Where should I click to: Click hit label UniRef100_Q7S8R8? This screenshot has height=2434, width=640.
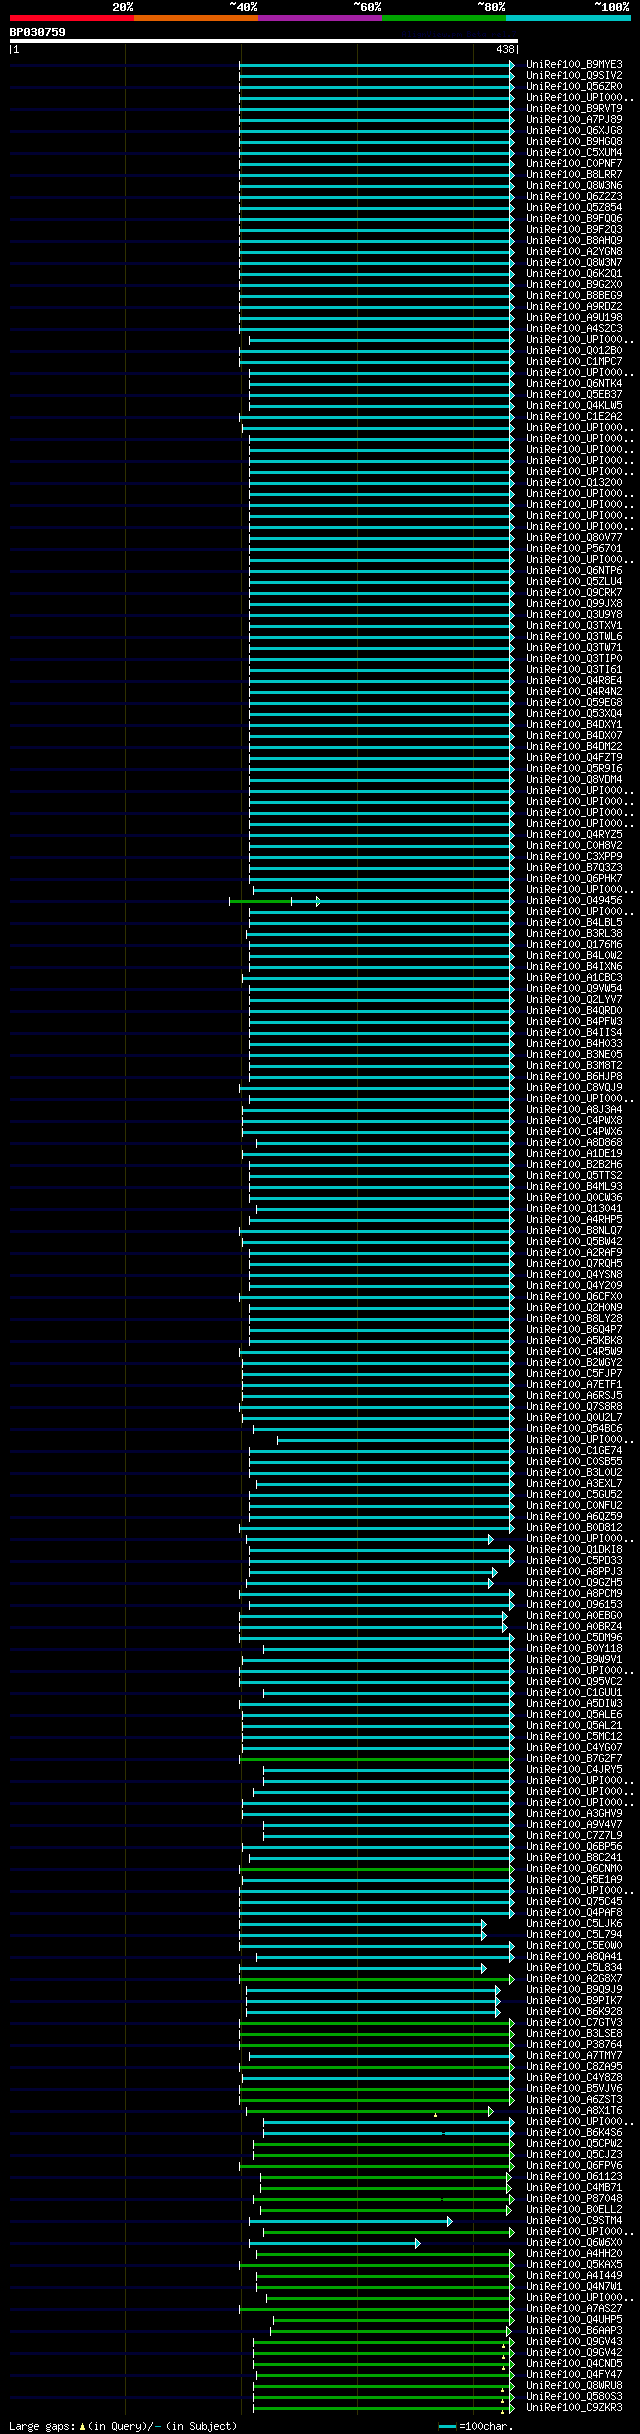(574, 1407)
